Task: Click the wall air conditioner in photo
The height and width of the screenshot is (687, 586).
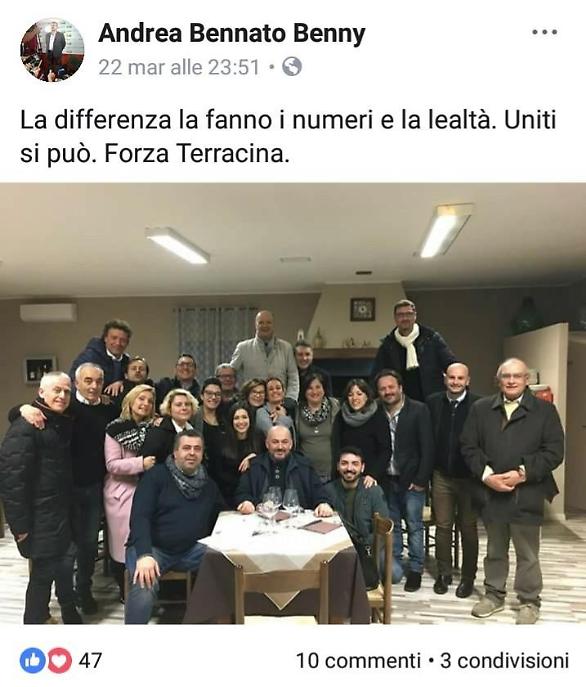Action: point(48,312)
